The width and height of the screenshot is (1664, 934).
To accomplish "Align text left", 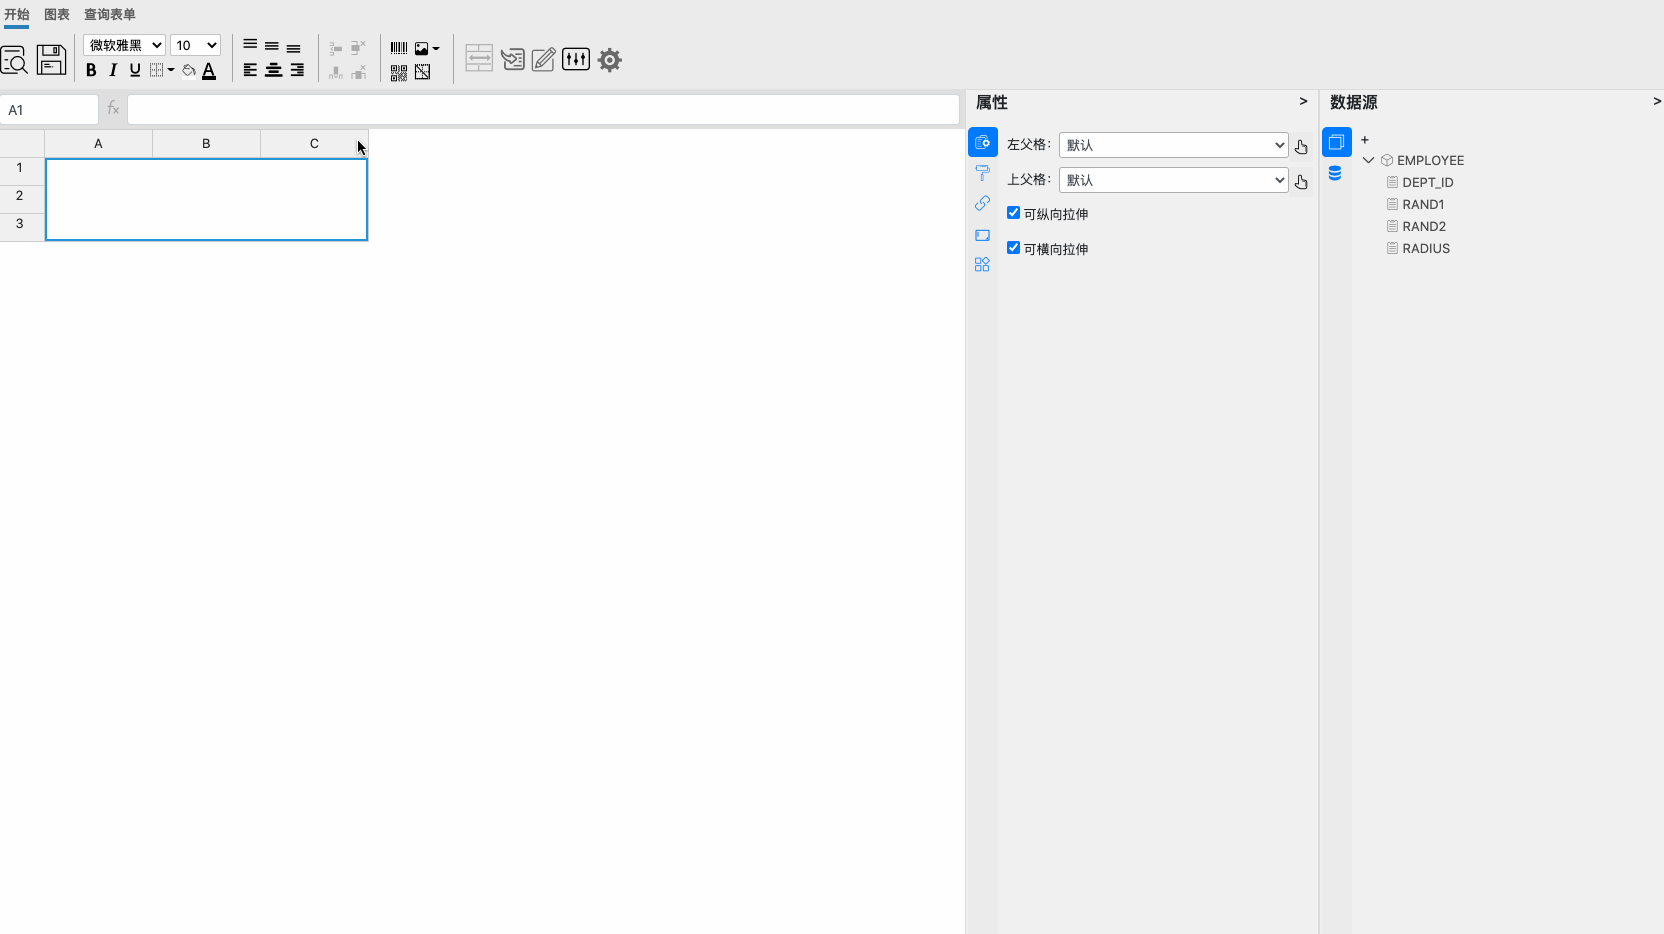I will tap(250, 70).
